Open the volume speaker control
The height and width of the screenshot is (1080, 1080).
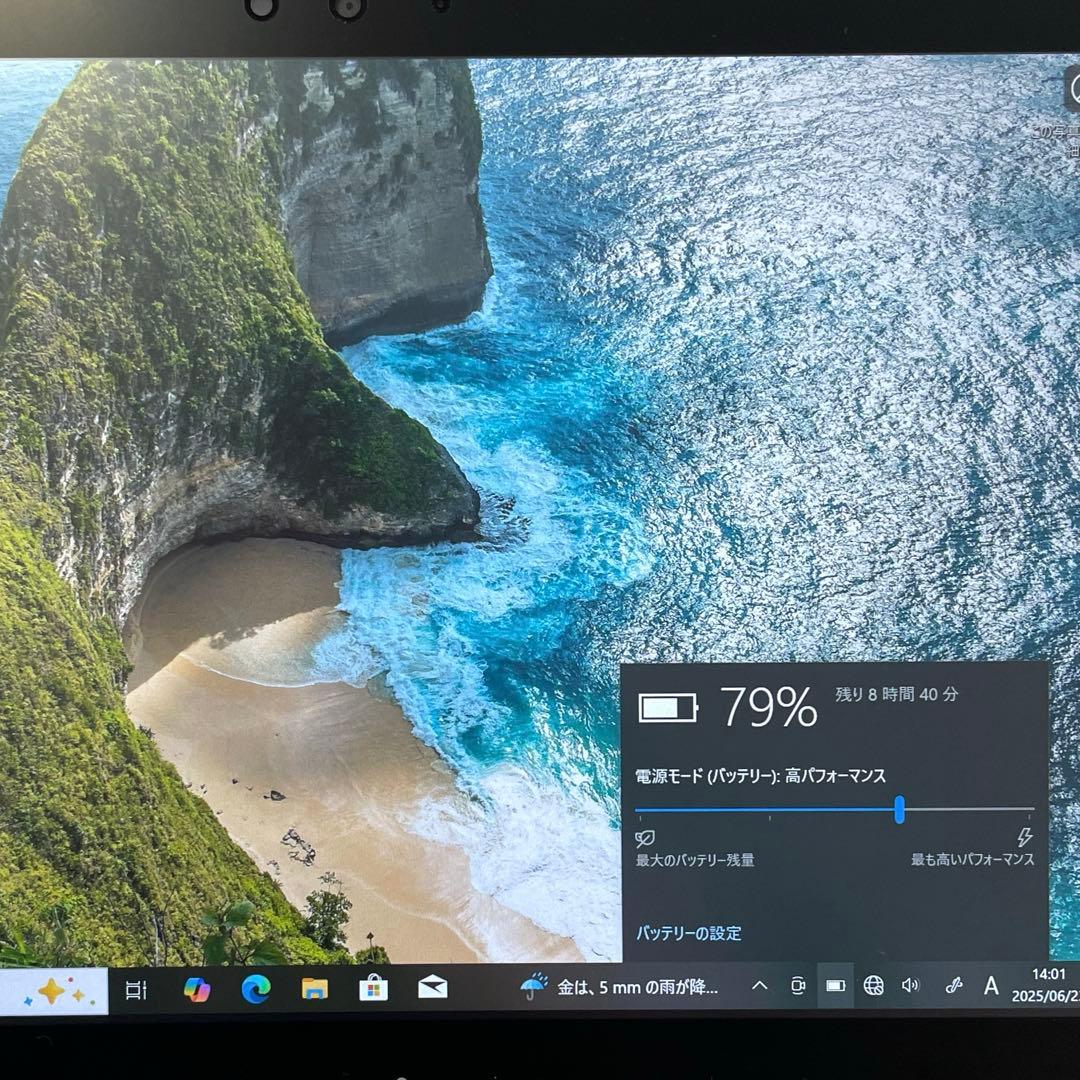click(910, 986)
